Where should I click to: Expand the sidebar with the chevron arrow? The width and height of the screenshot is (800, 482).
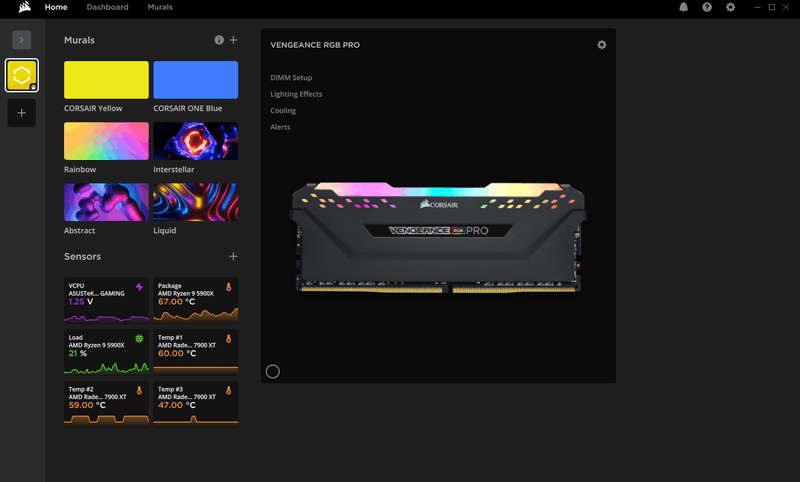21,40
